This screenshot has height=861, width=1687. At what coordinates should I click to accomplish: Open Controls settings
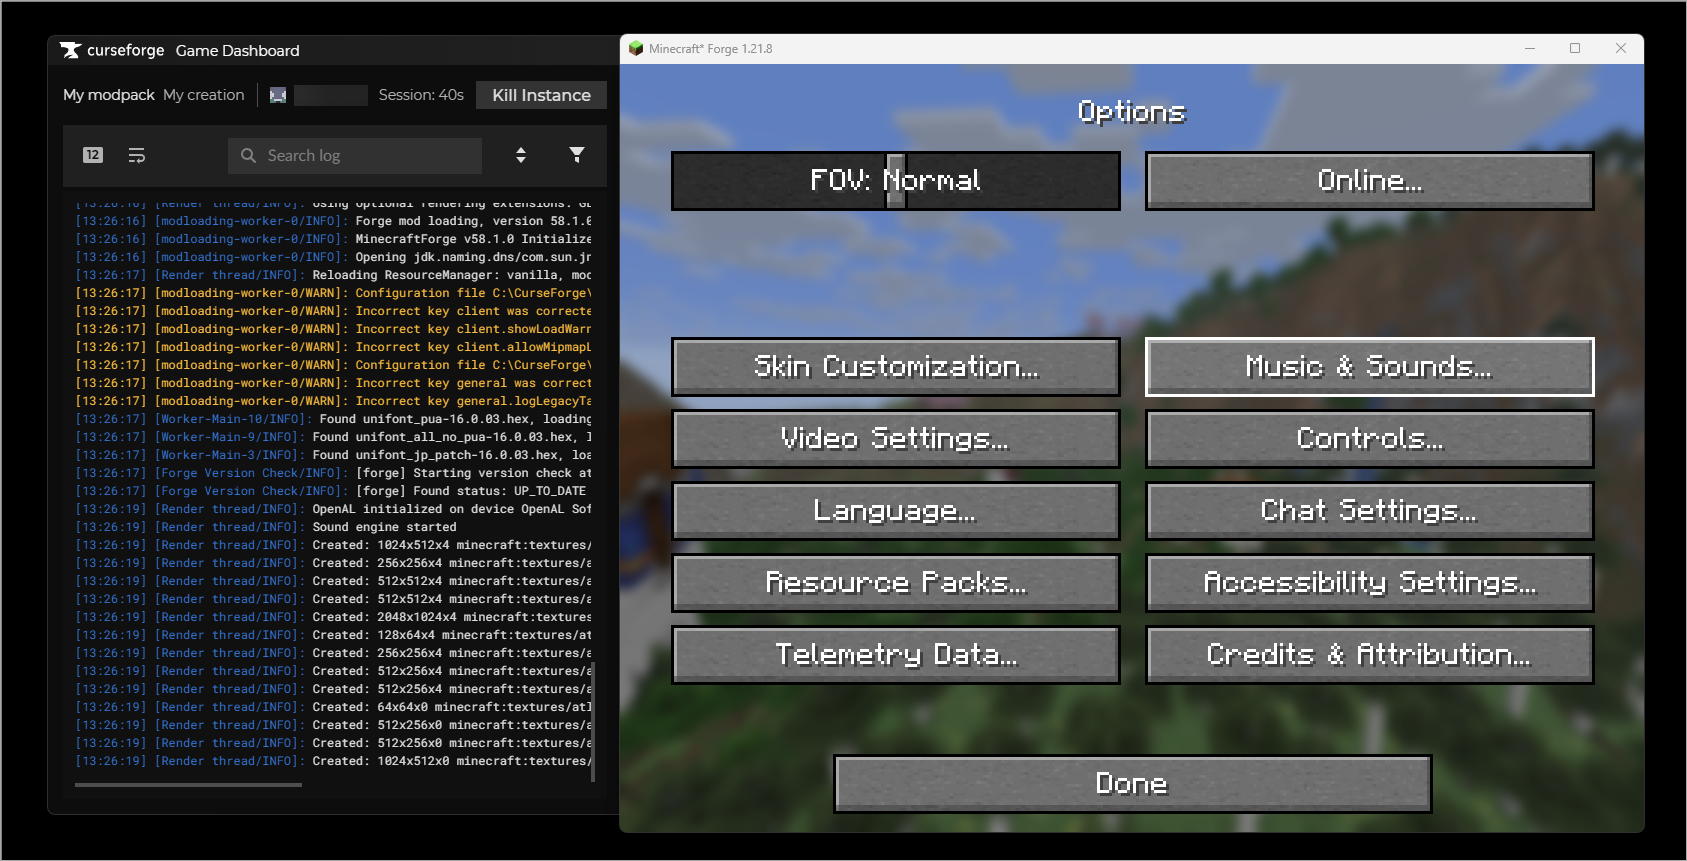click(1369, 439)
